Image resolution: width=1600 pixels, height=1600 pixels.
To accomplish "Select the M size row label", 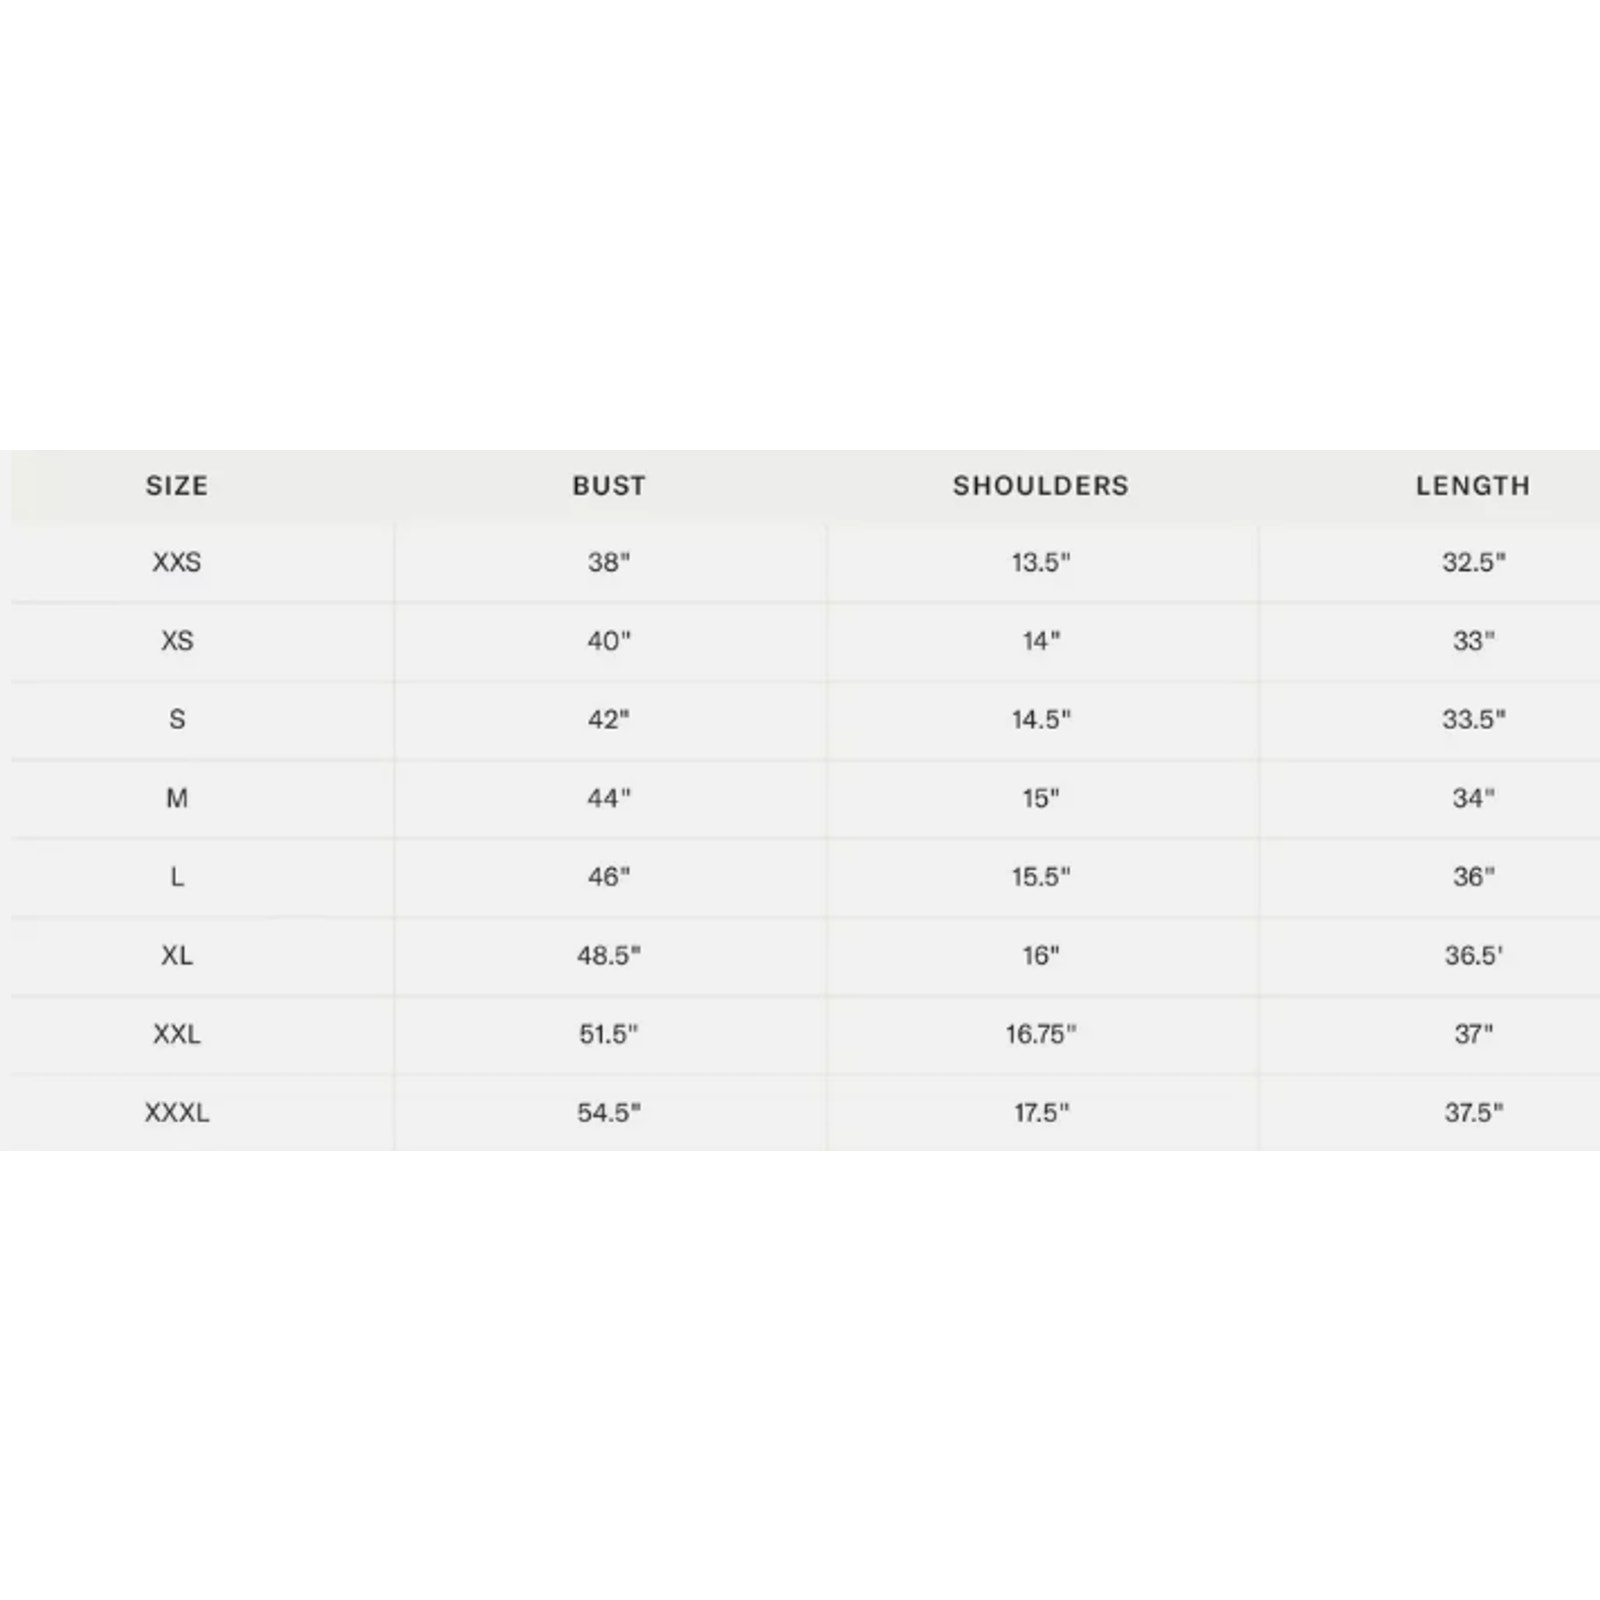I will point(177,798).
